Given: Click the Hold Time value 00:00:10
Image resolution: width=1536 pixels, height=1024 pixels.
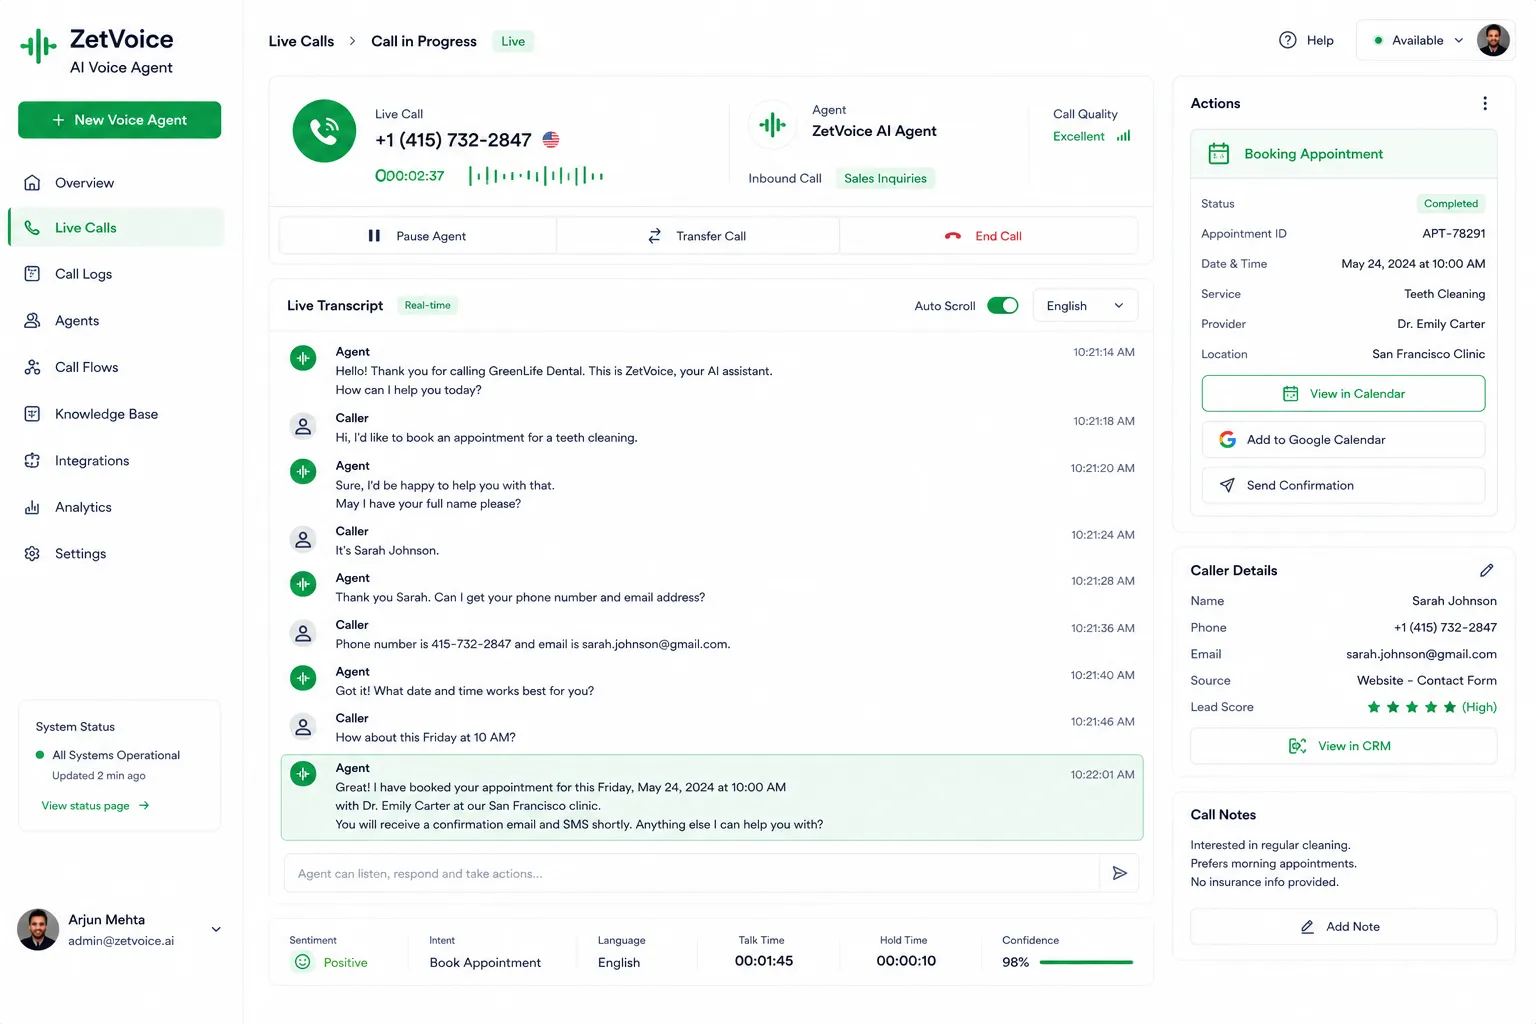Looking at the screenshot, I should pos(906,961).
